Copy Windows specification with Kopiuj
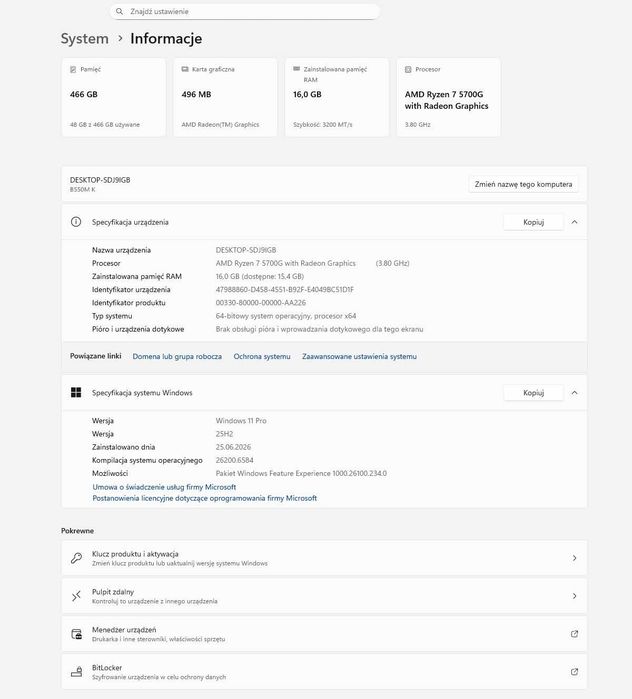Screen dimensions: 632x699 (x=534, y=393)
